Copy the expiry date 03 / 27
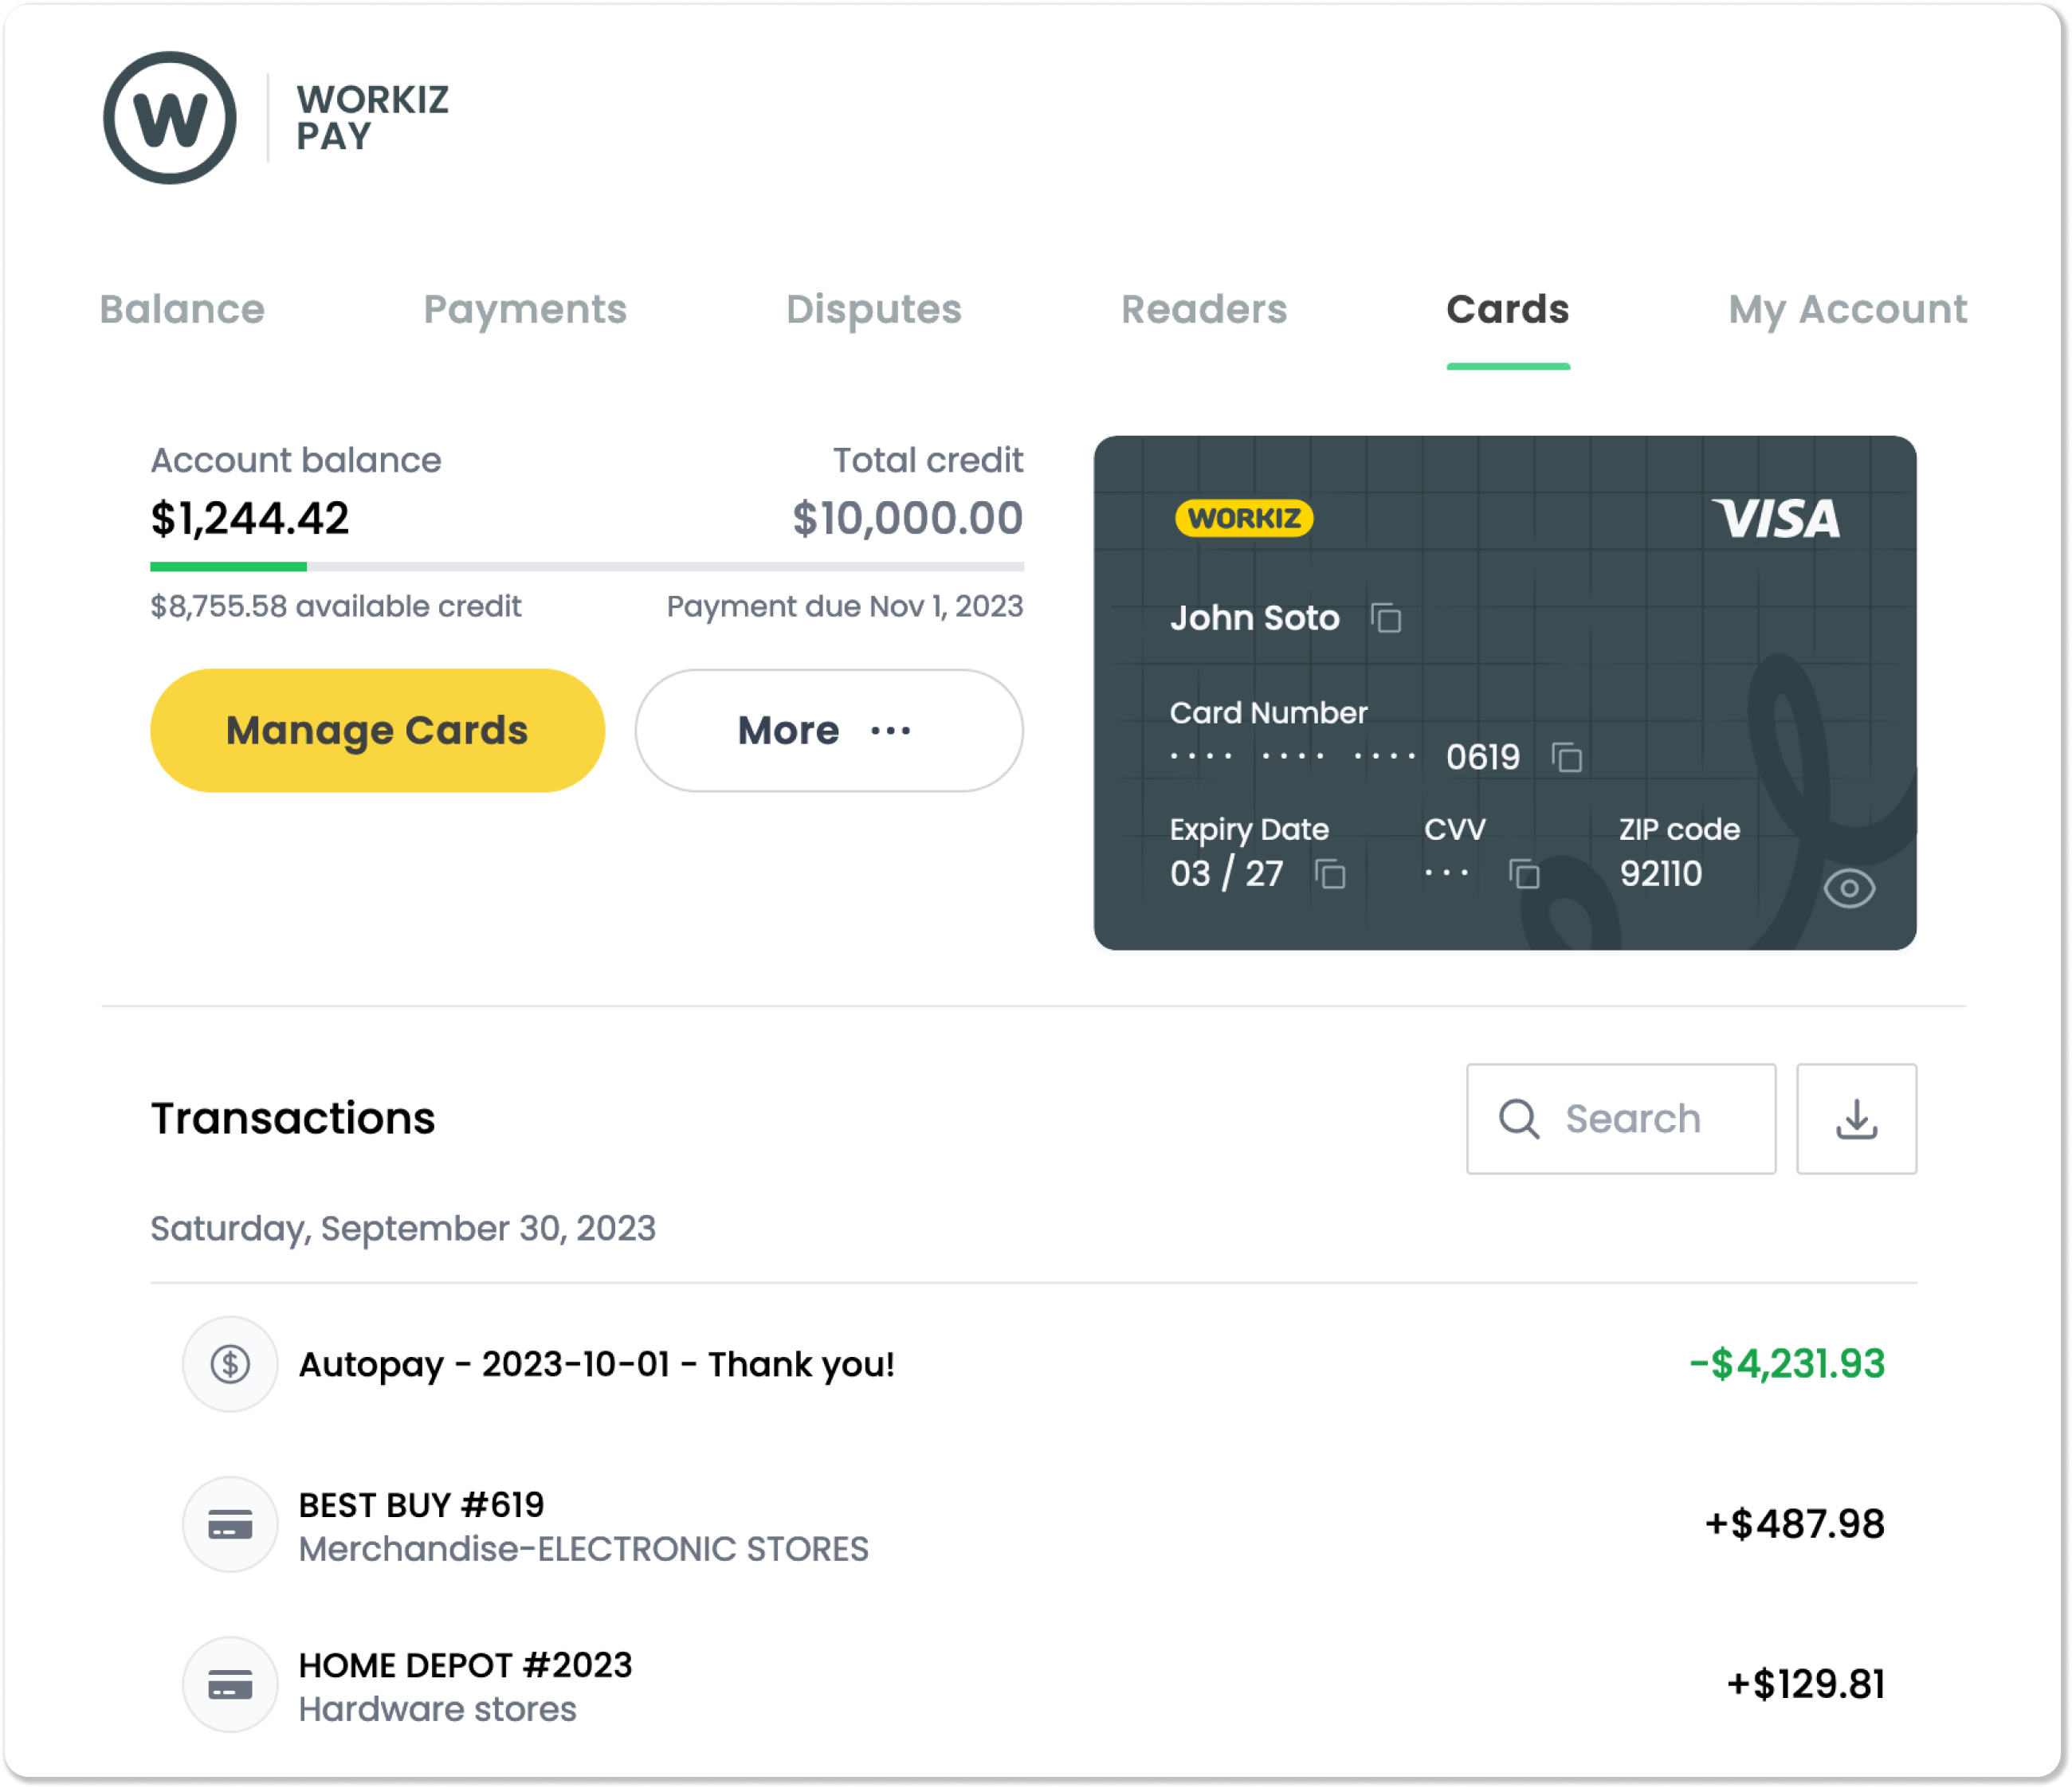Viewport: 2072px width, 1788px height. 1329,874
